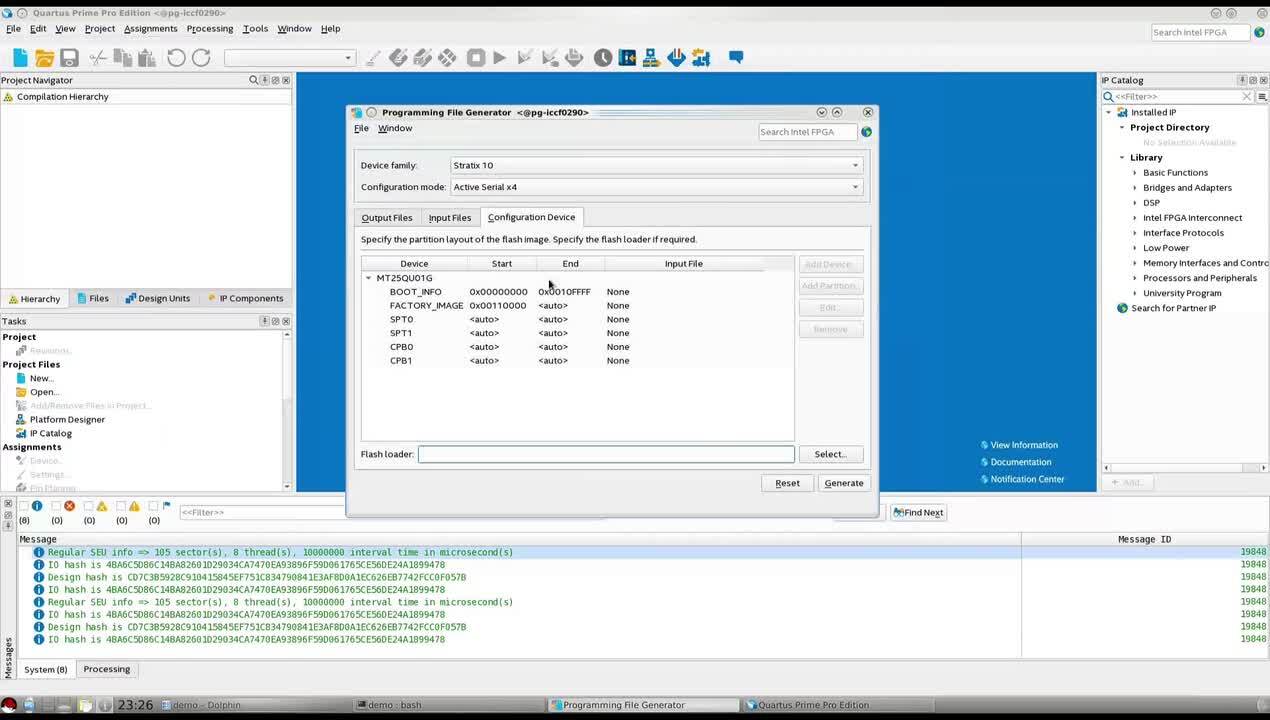This screenshot has width=1270, height=720.
Task: Click the Undo arrow in toolbar
Action: (x=176, y=58)
